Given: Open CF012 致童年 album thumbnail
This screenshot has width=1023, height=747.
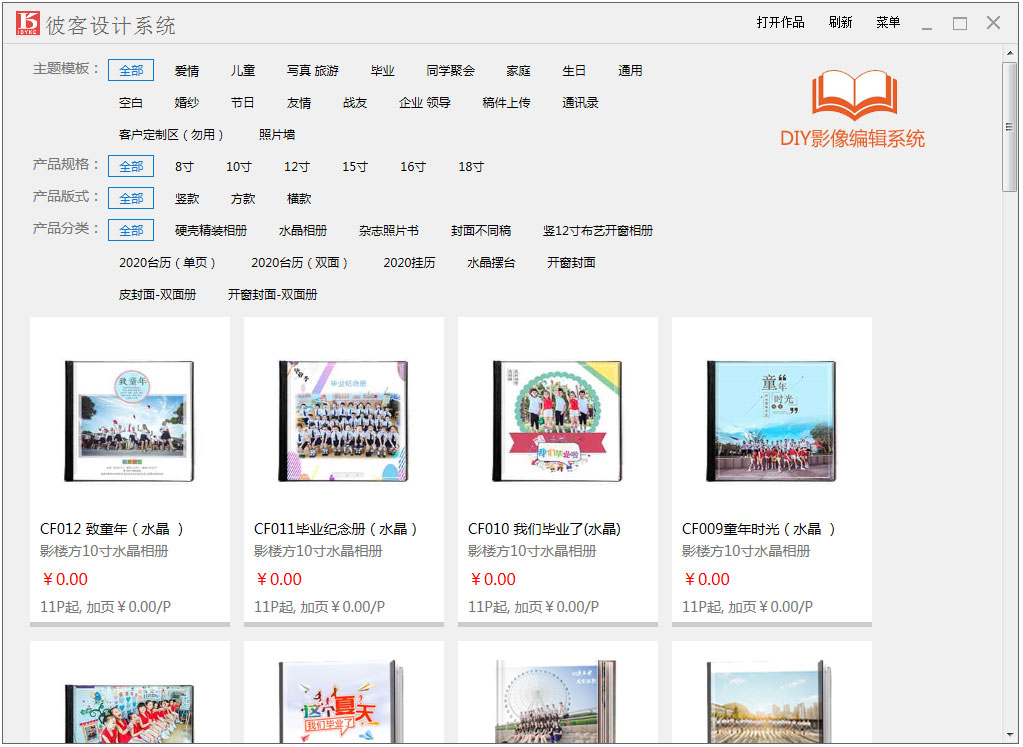Looking at the screenshot, I should pyautogui.click(x=130, y=421).
